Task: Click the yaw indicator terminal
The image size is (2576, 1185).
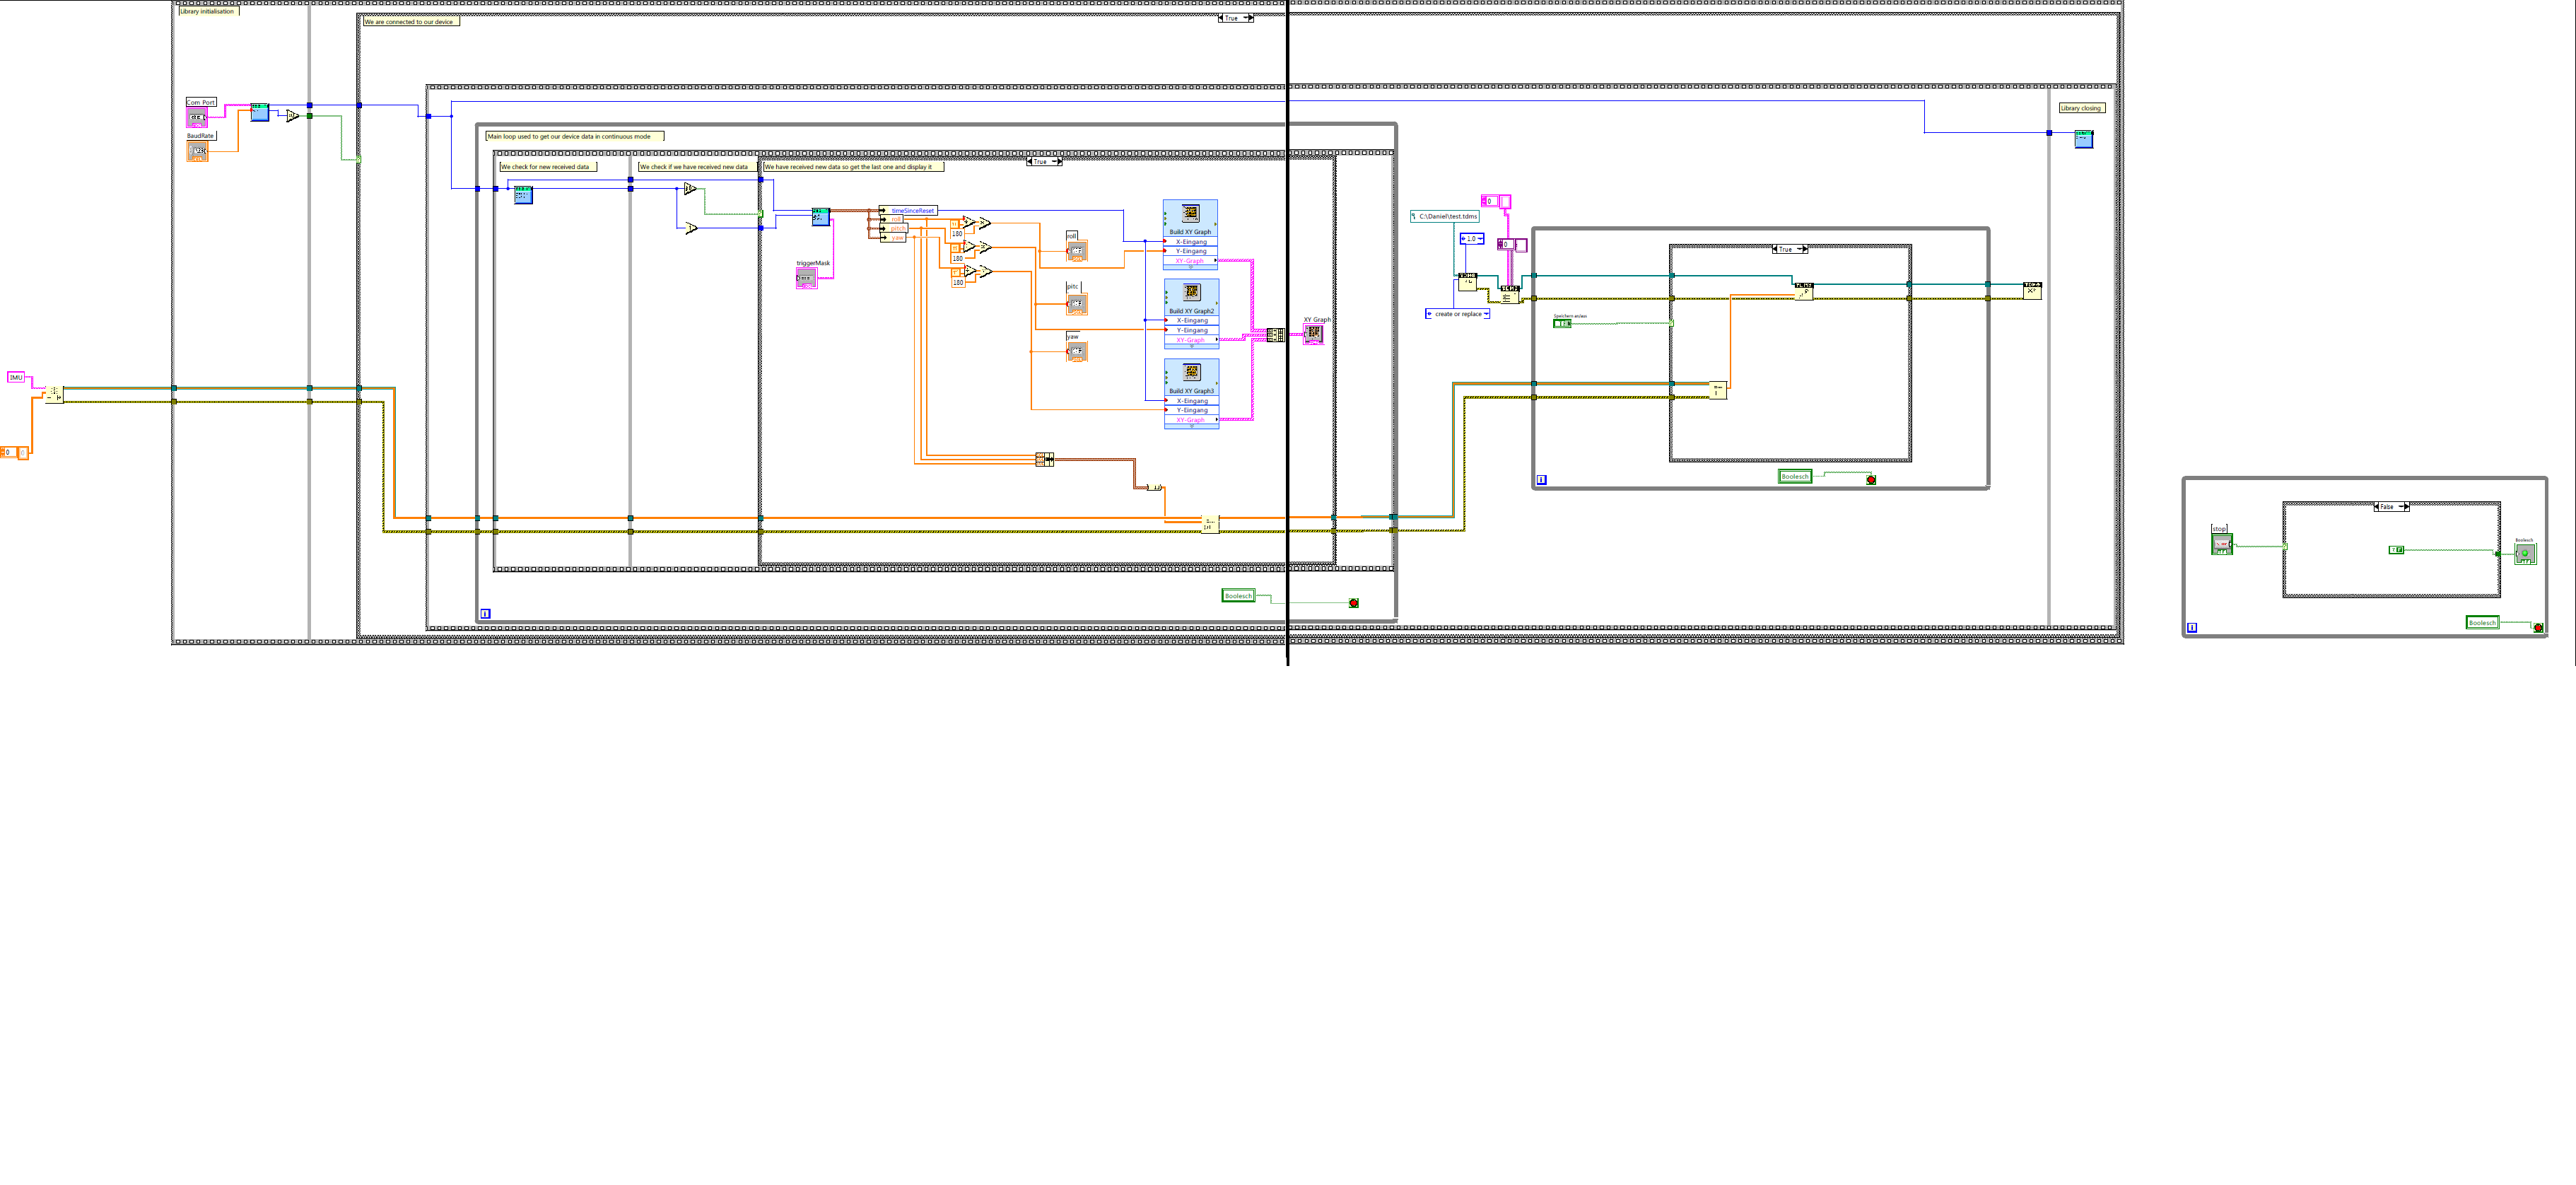Action: click(1076, 351)
